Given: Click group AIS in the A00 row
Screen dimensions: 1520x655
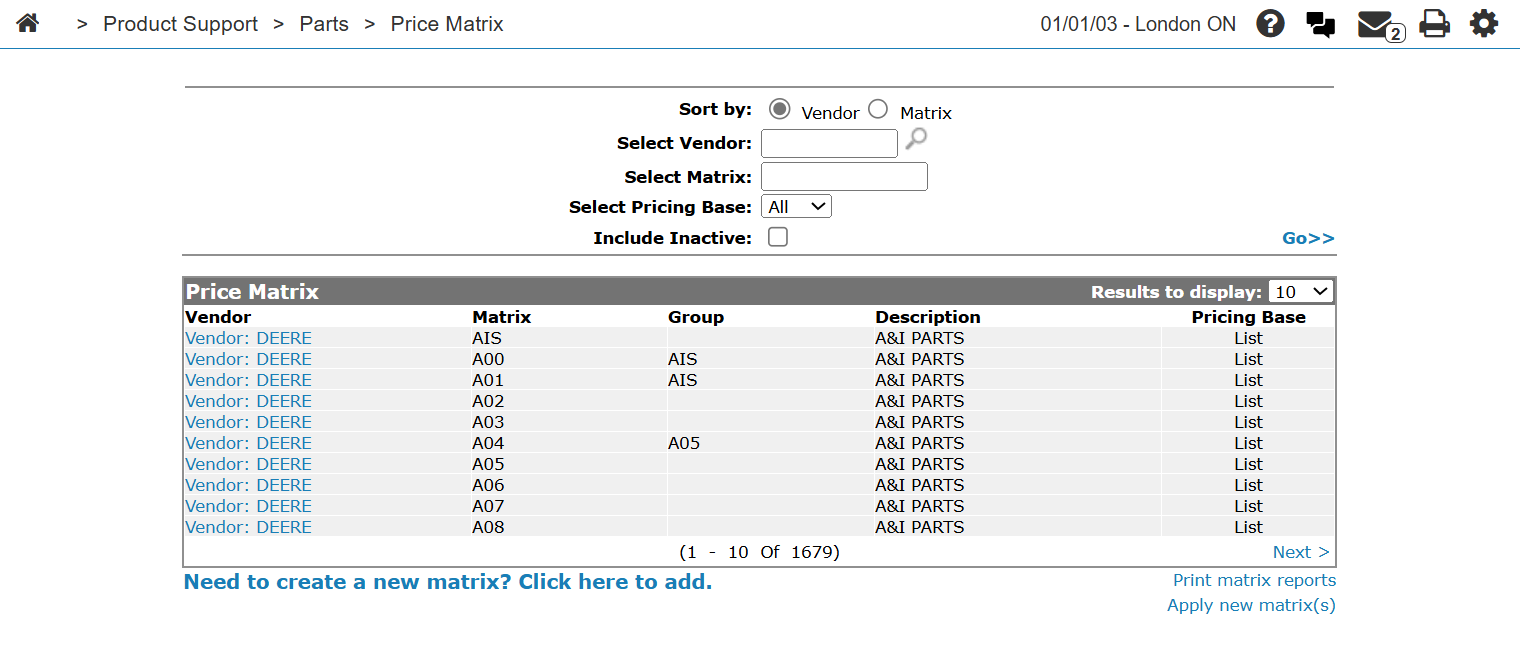Looking at the screenshot, I should pyautogui.click(x=683, y=359).
